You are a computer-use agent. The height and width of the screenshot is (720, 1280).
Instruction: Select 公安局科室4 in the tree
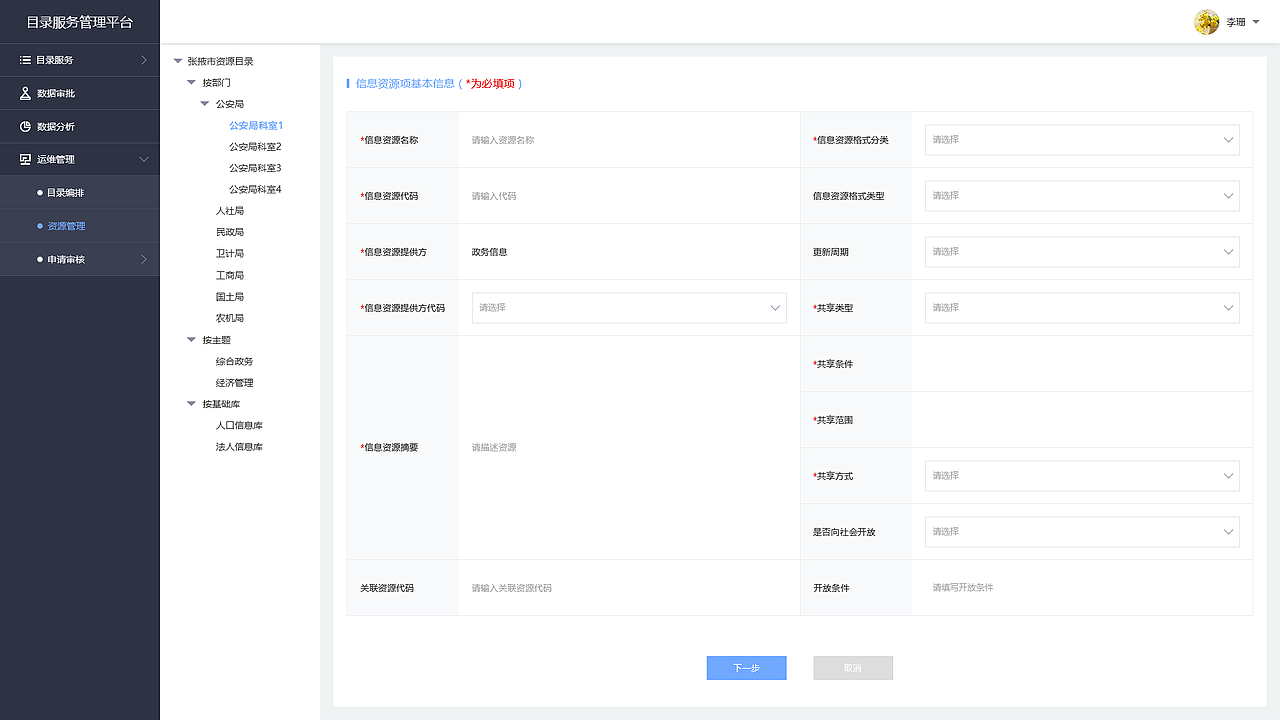255,189
